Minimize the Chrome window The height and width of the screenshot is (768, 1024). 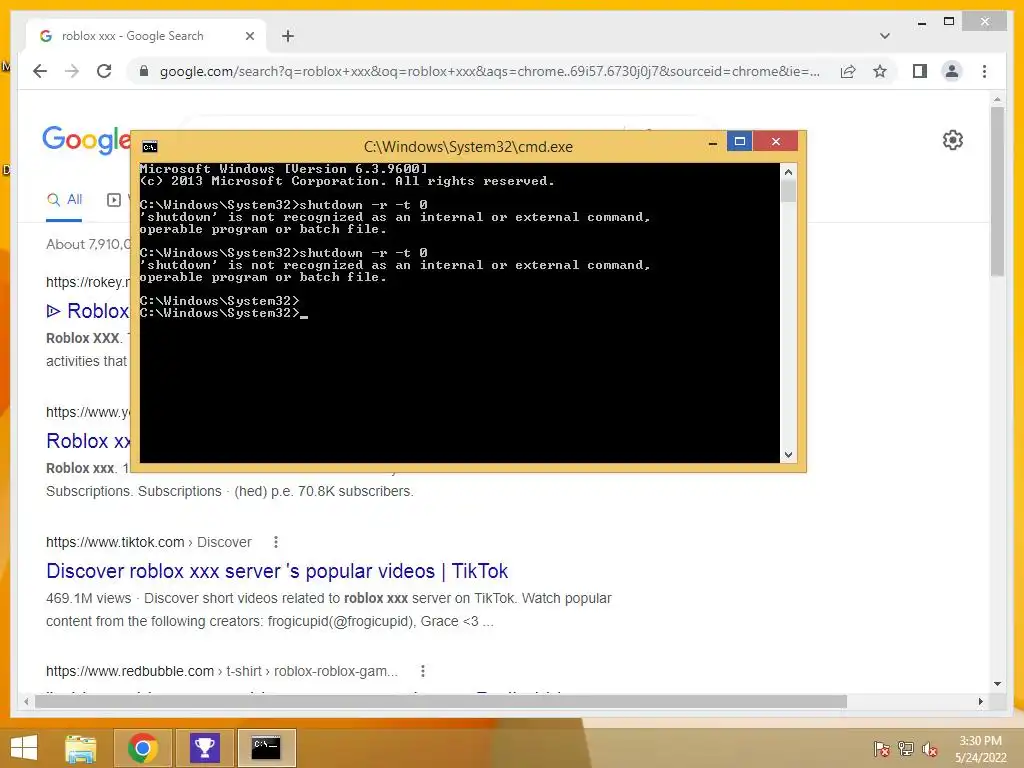(921, 22)
